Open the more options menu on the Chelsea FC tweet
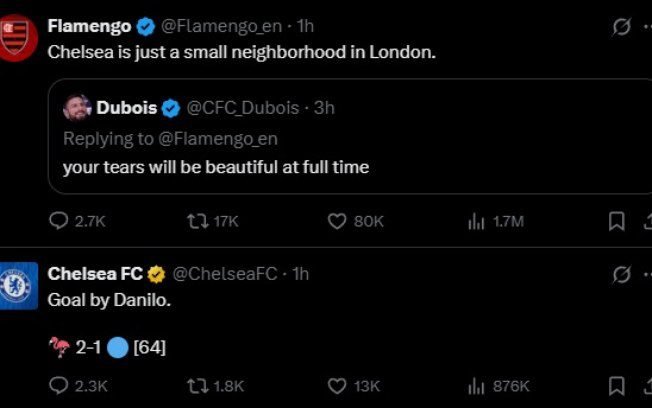 click(648, 274)
